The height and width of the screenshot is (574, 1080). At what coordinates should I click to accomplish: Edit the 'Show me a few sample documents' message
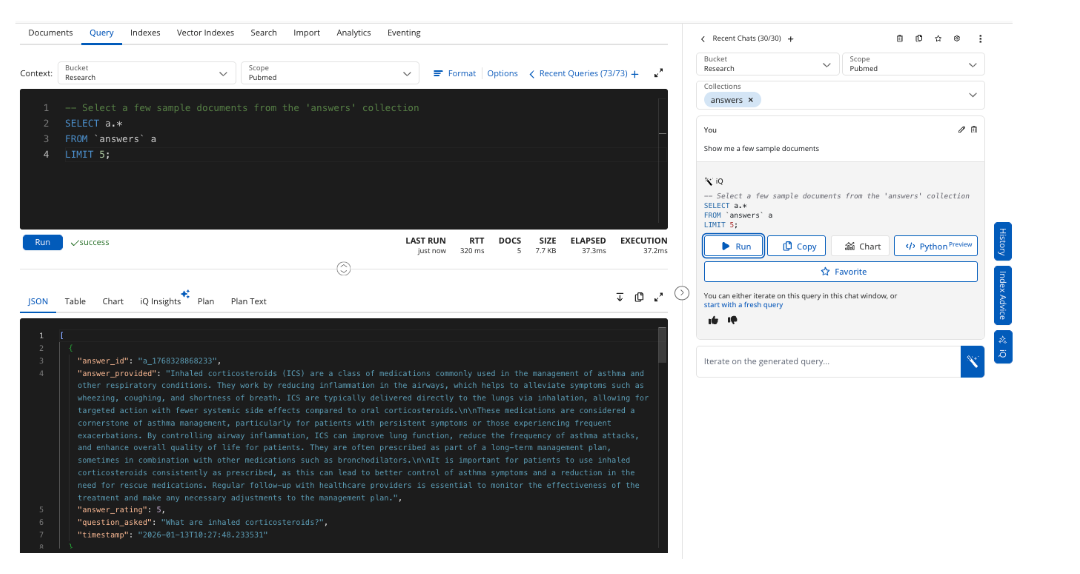[x=961, y=129]
